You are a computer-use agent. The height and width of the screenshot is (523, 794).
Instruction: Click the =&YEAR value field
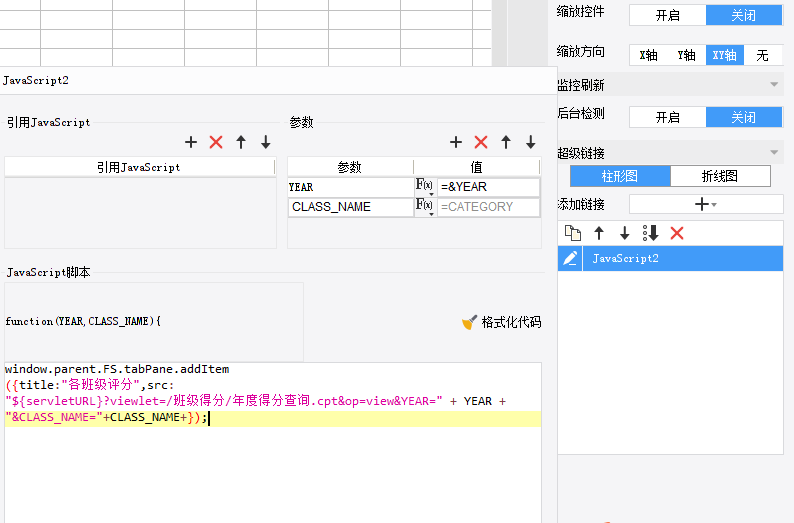coord(488,187)
